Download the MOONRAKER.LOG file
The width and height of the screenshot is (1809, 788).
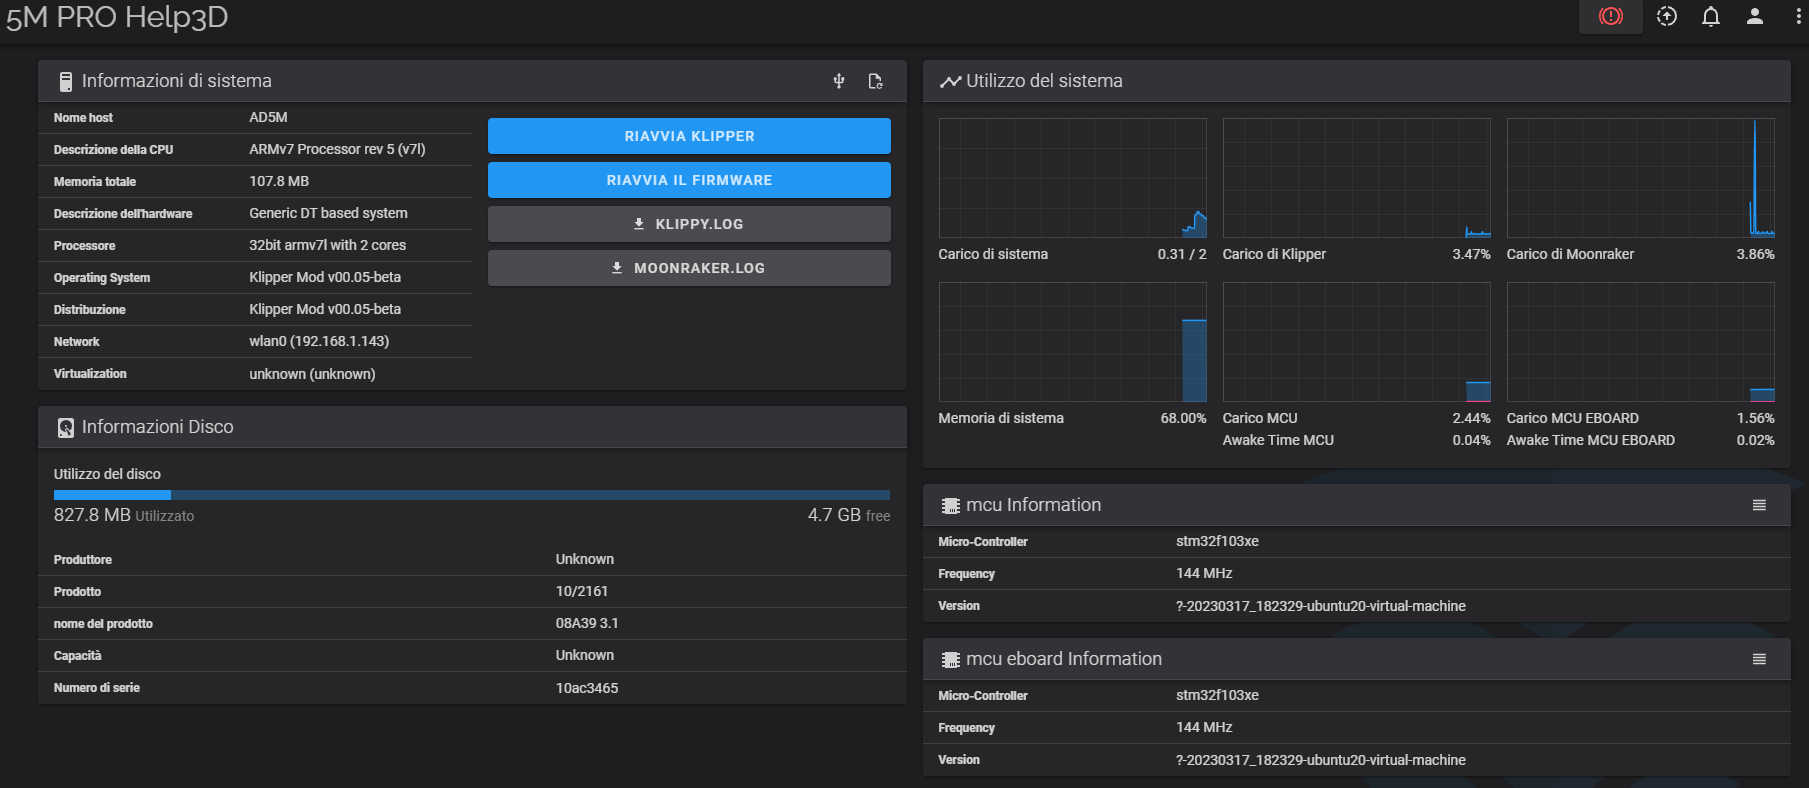tap(689, 268)
